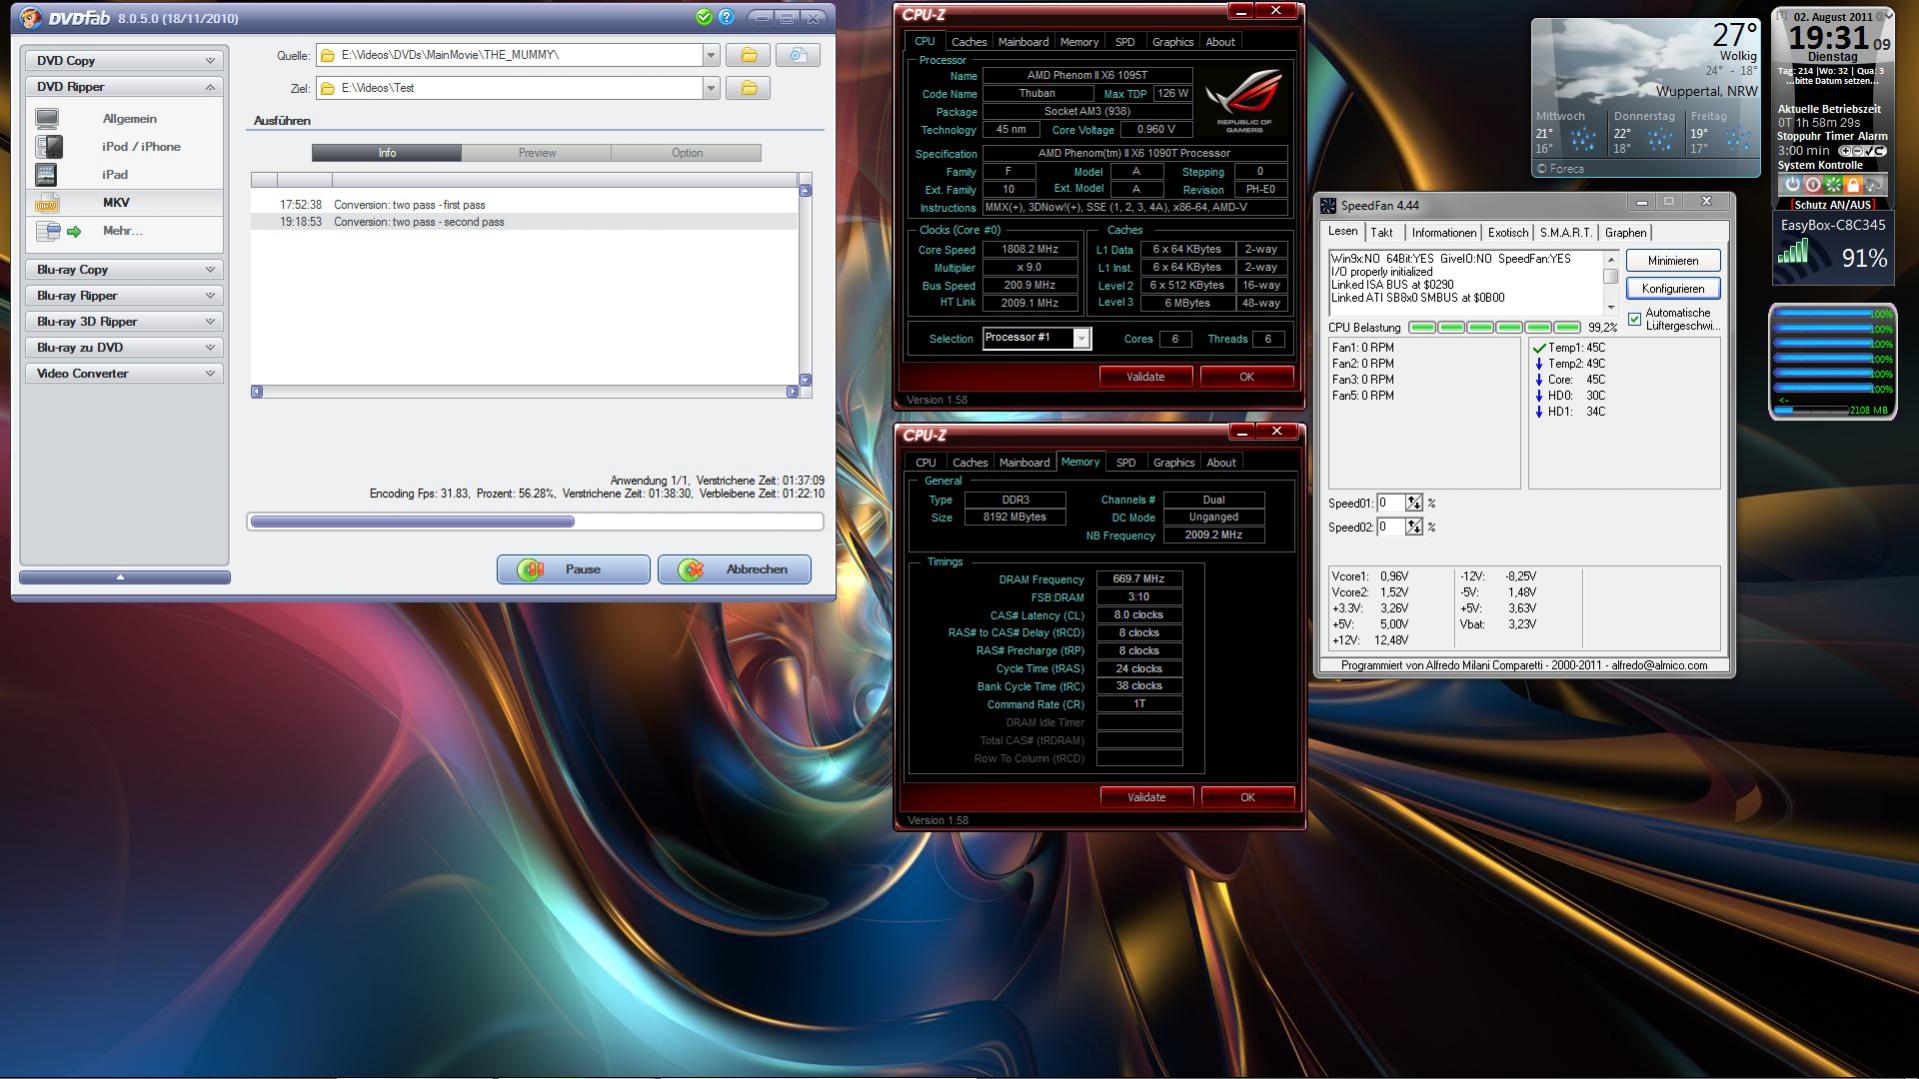Browse for a source folder next to Quelle
Image resolution: width=1919 pixels, height=1079 pixels.
tap(748, 55)
